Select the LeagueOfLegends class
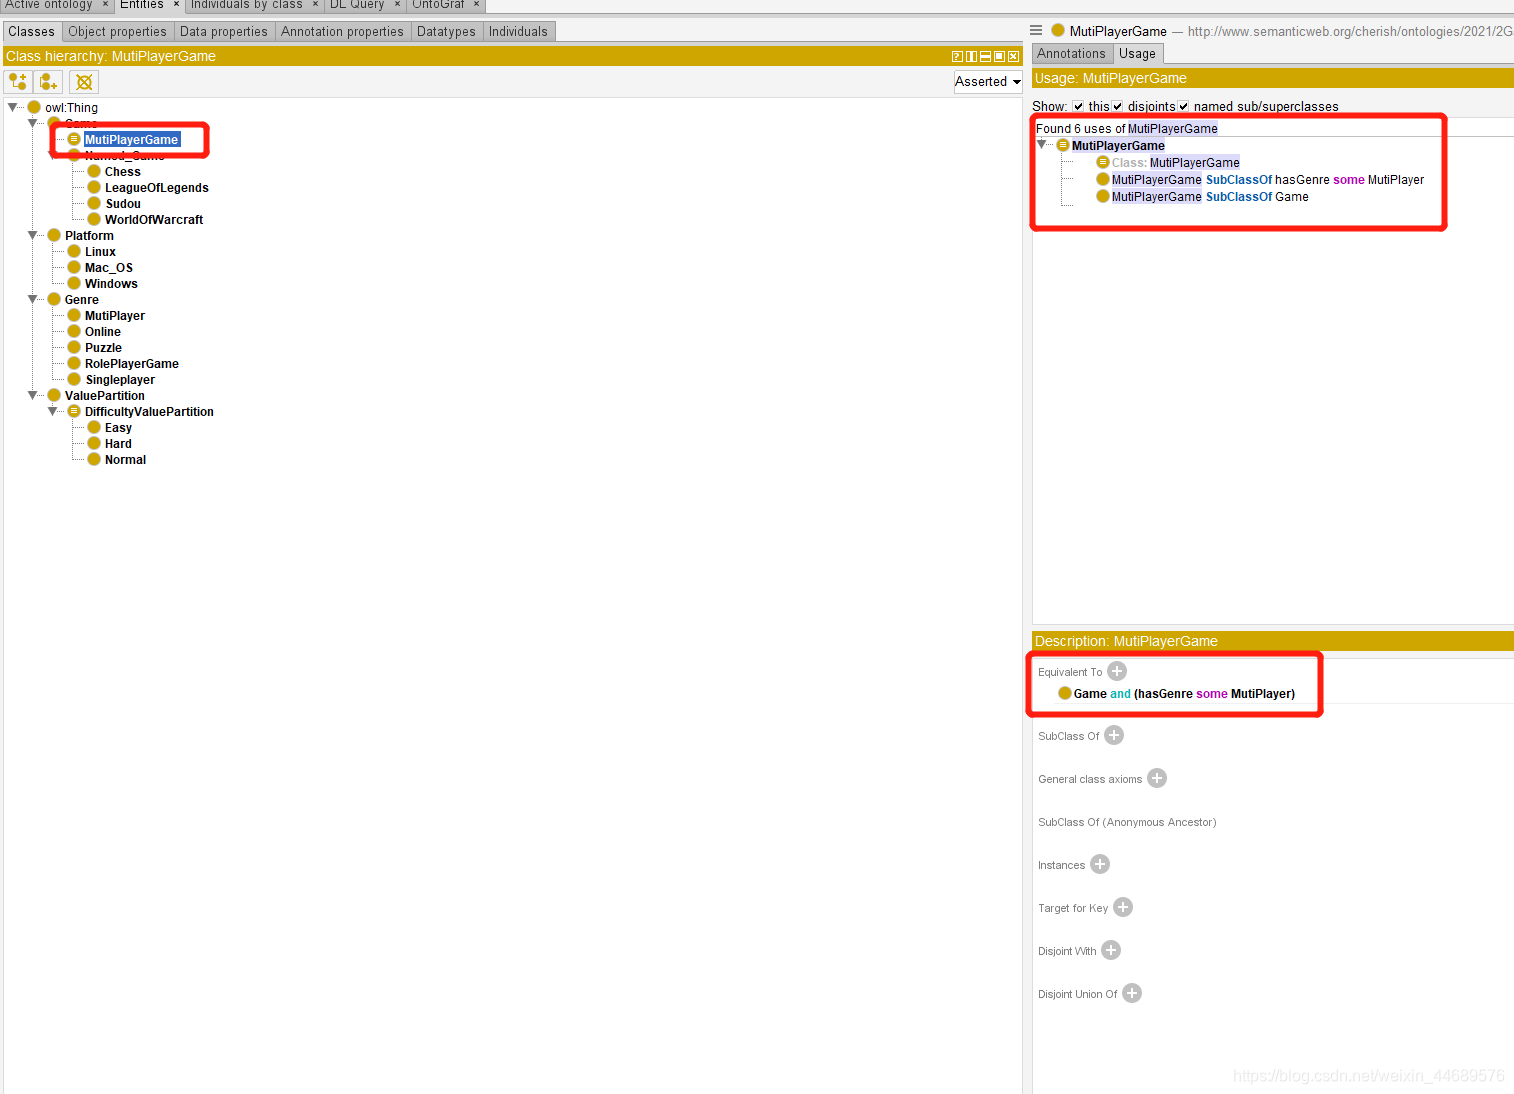Image resolution: width=1514 pixels, height=1094 pixels. pos(157,187)
